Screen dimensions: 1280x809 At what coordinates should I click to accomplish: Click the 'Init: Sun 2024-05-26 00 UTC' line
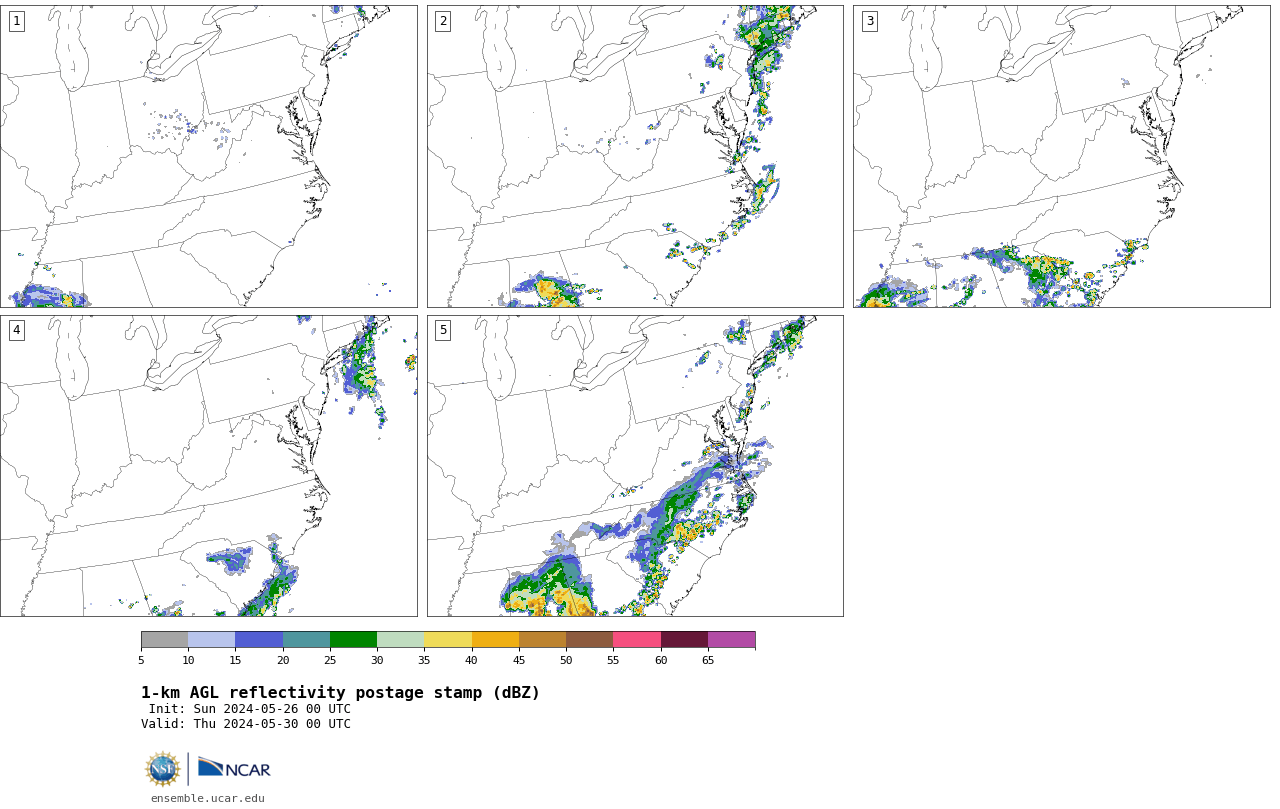coord(250,709)
